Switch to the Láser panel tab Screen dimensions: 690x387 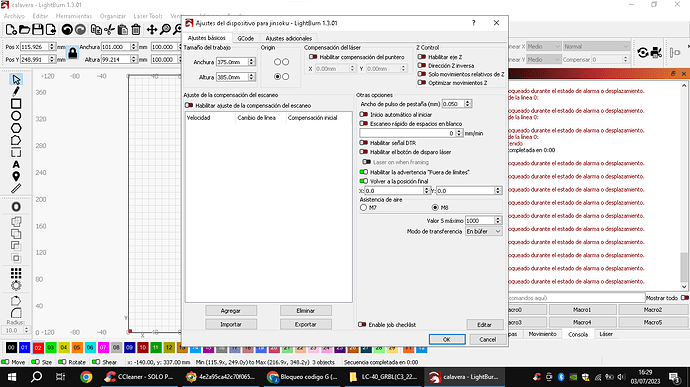(606, 334)
